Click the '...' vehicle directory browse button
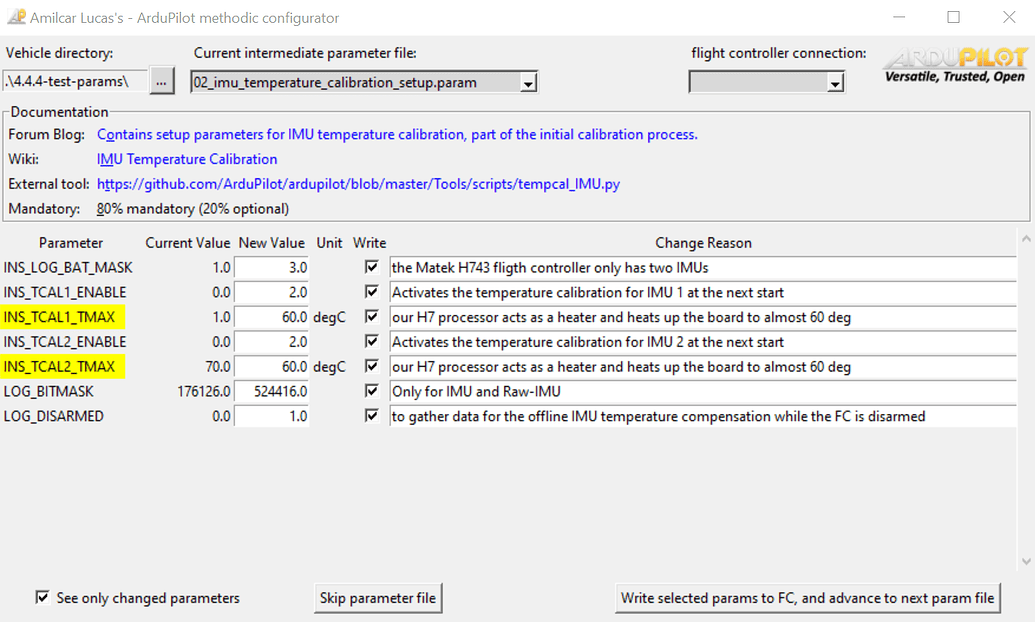The image size is (1035, 622). 161,81
